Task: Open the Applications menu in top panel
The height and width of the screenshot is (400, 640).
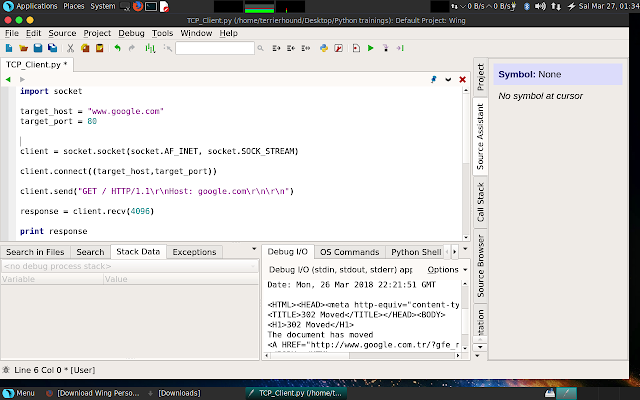Action: click(x=31, y=6)
